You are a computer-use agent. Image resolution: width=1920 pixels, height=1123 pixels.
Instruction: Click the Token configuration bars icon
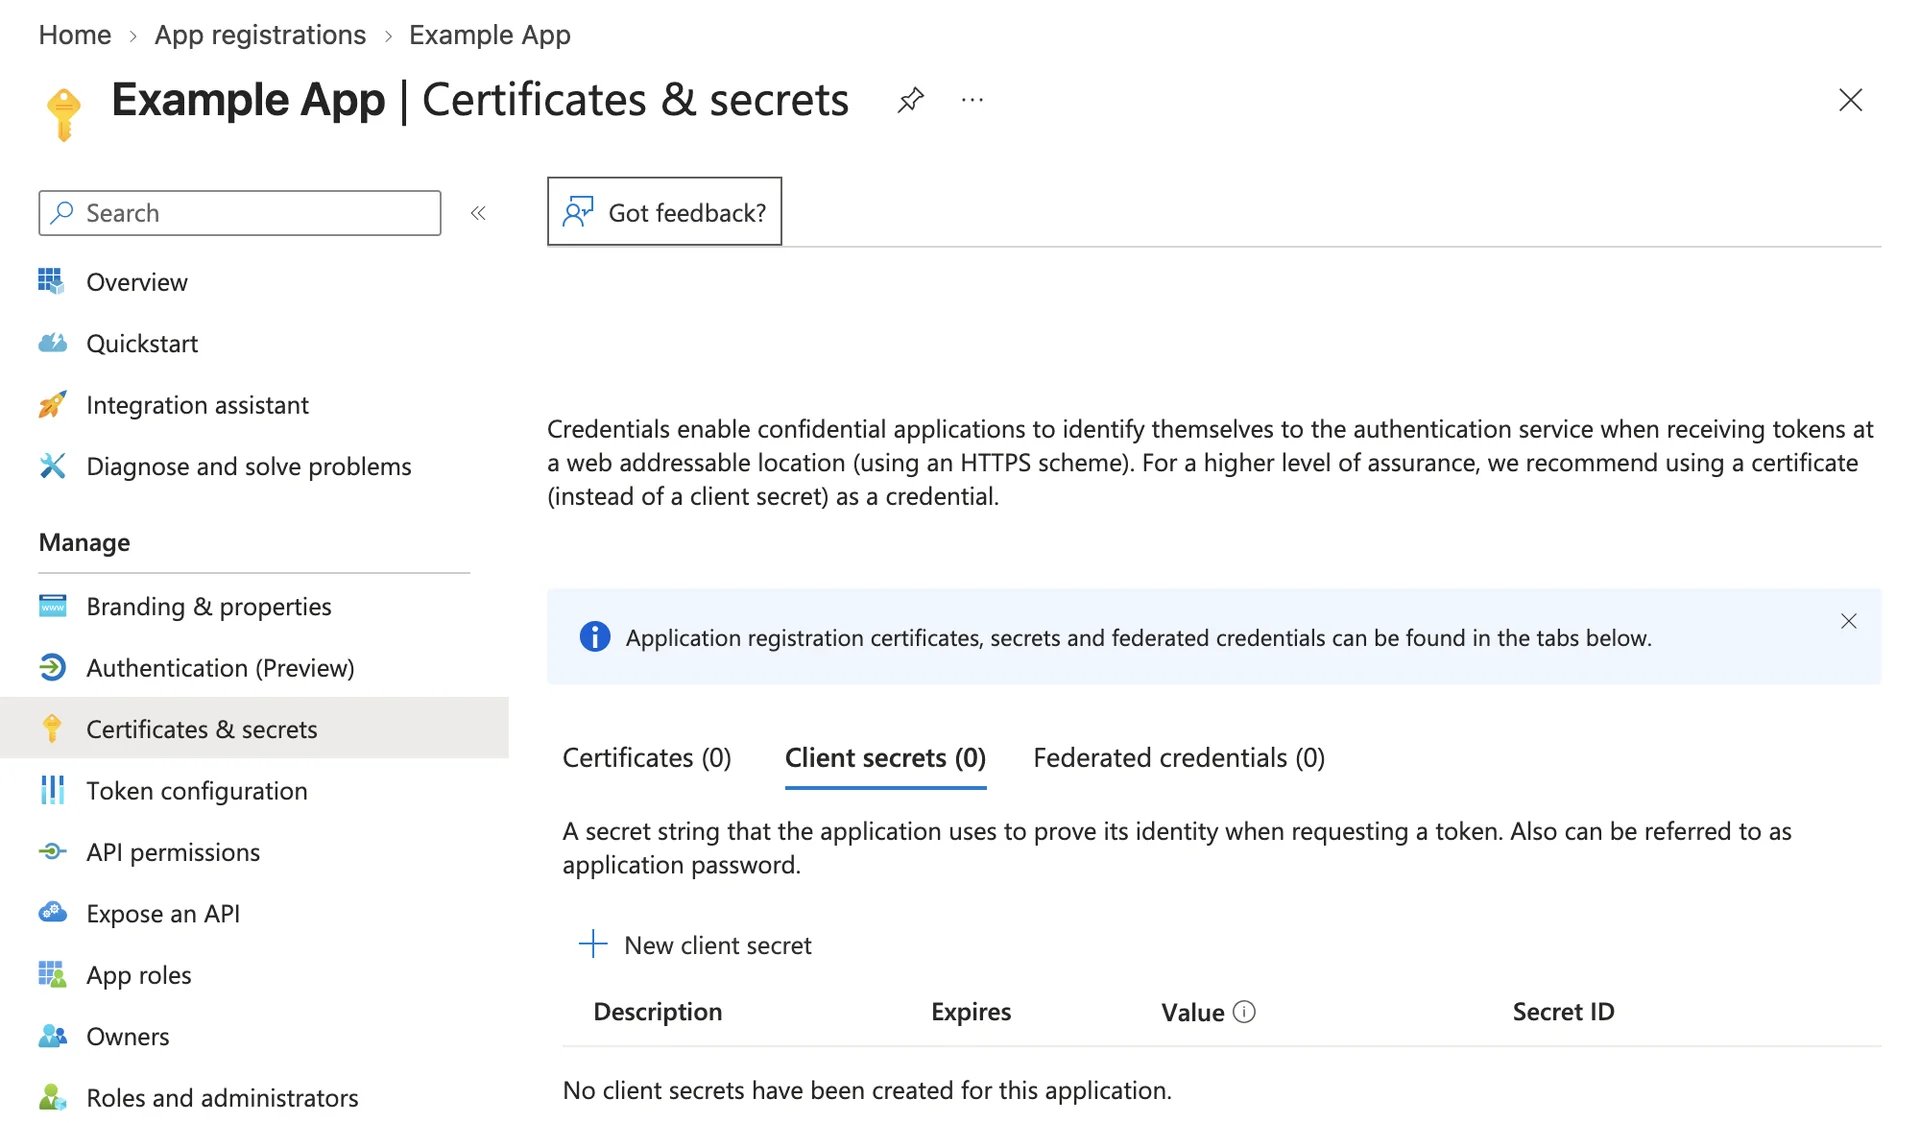tap(52, 790)
